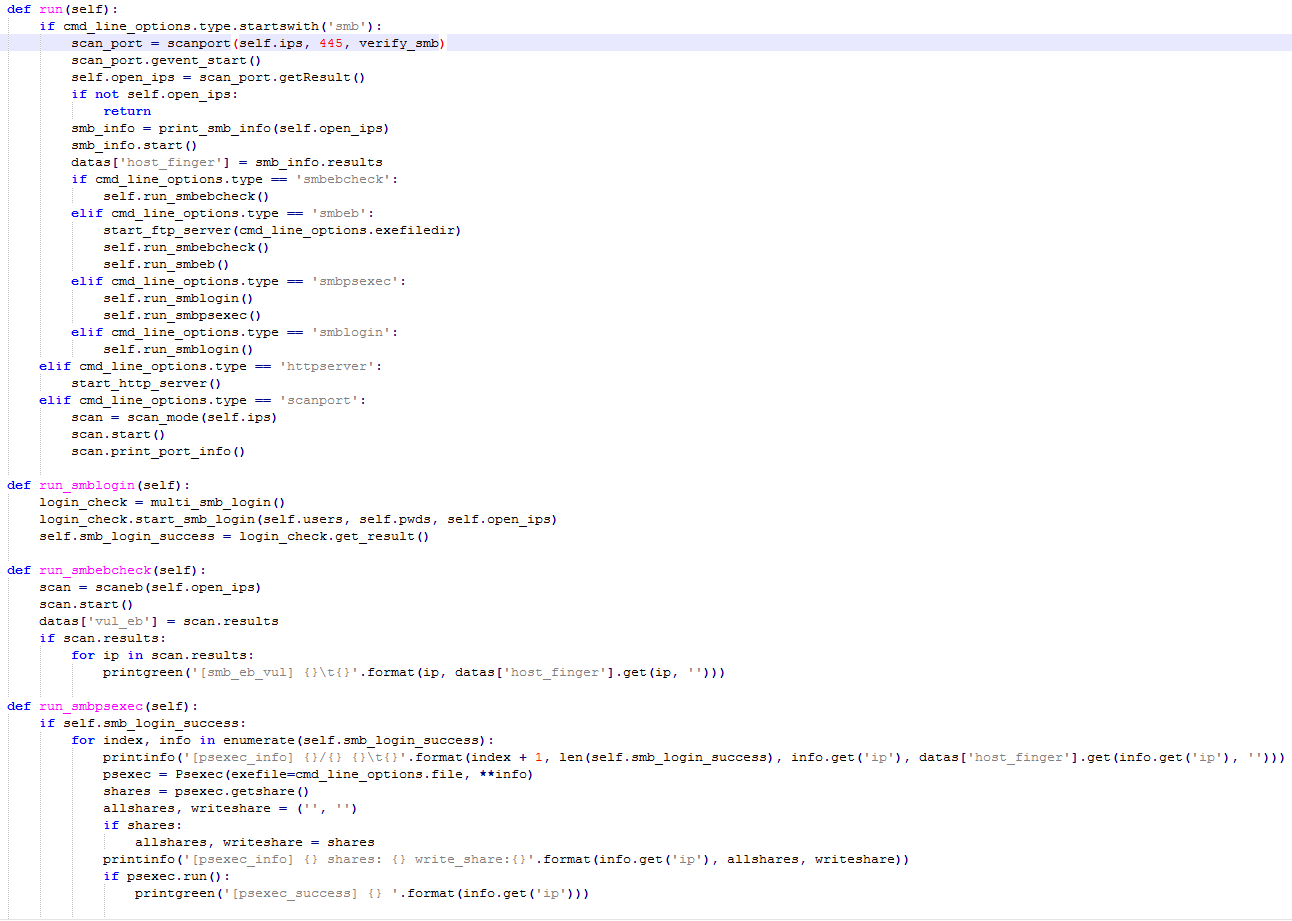
Task: Click the multi_smb_login() assignment line
Action: (x=162, y=502)
